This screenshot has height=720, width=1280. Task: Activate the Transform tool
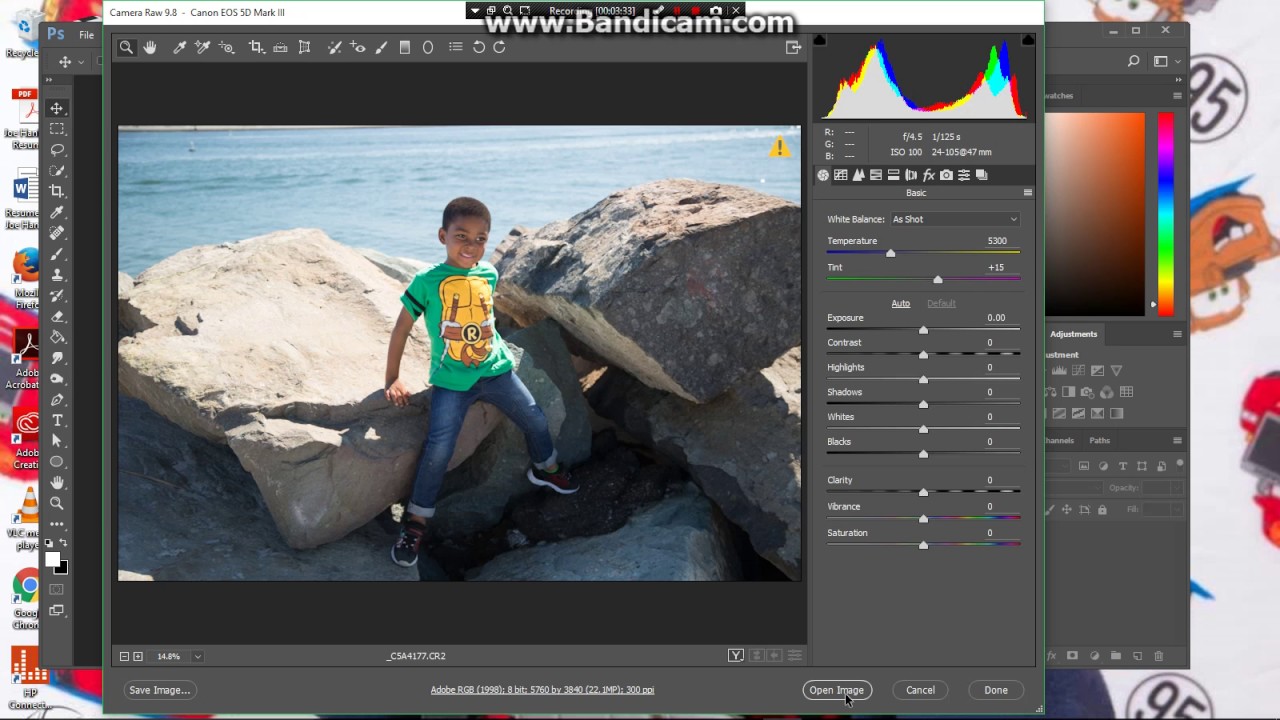(304, 47)
